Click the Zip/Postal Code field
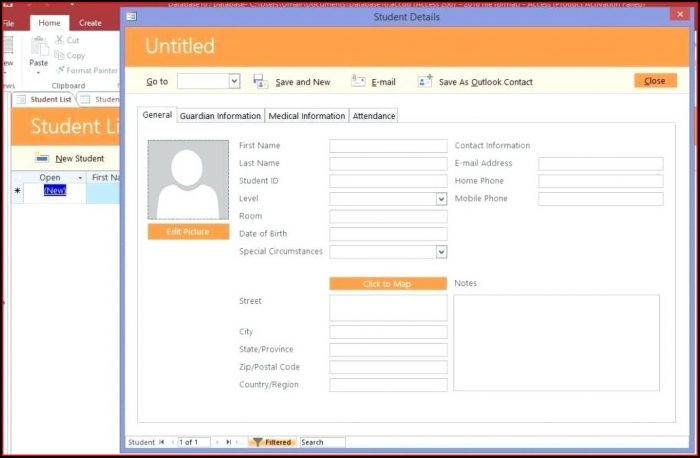The width and height of the screenshot is (700, 458). [x=388, y=367]
